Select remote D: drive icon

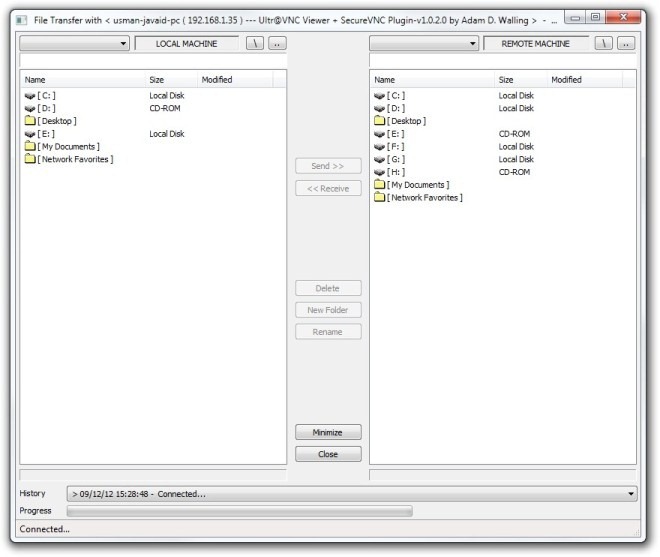click(x=380, y=109)
